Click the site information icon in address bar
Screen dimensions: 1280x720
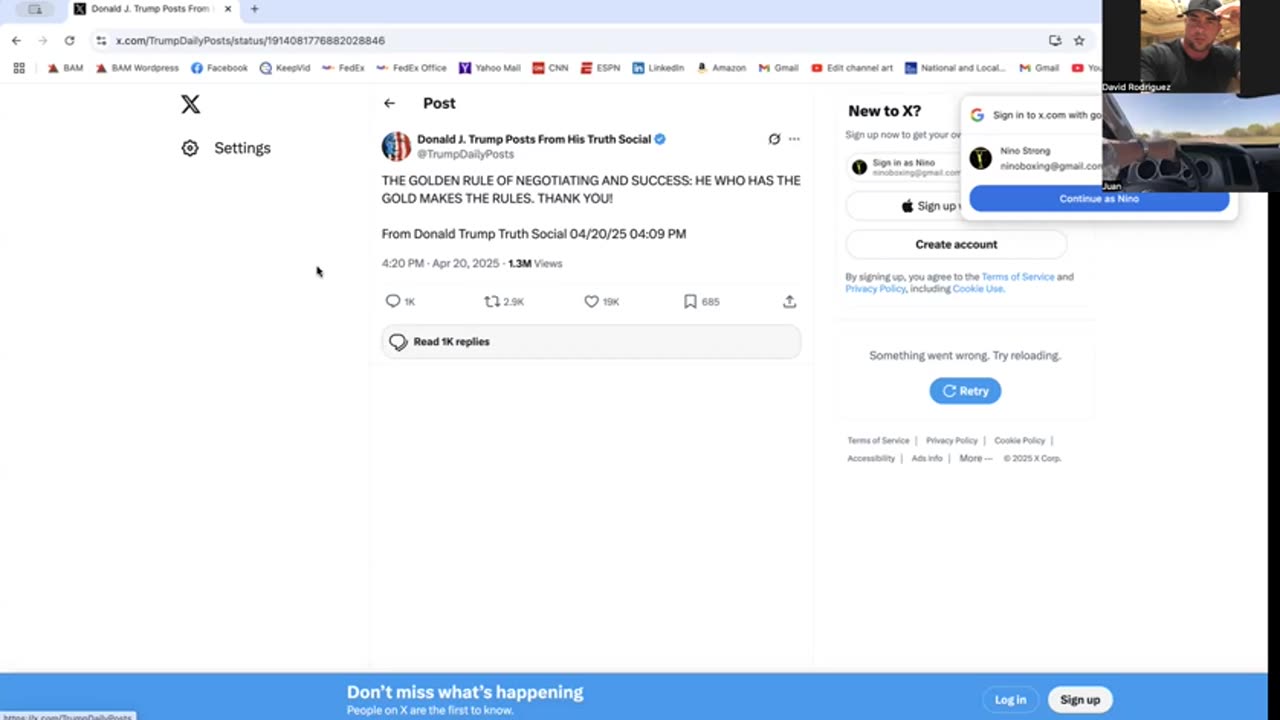(101, 40)
